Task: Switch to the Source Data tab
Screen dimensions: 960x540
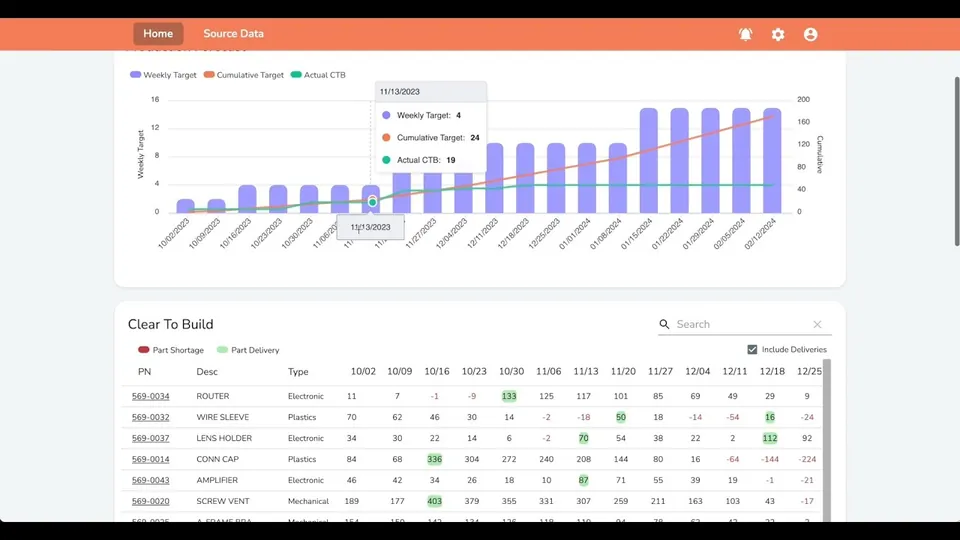Action: pyautogui.click(x=233, y=34)
